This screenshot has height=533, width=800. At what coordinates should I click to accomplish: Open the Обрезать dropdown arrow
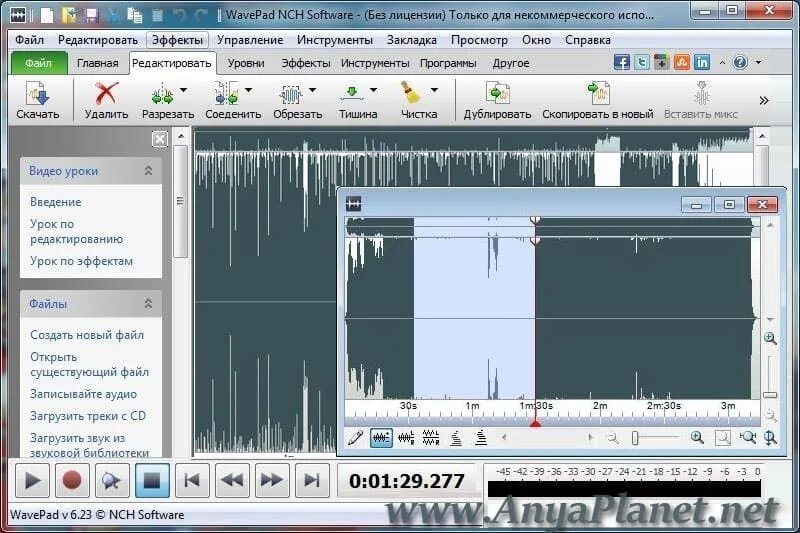coord(313,90)
